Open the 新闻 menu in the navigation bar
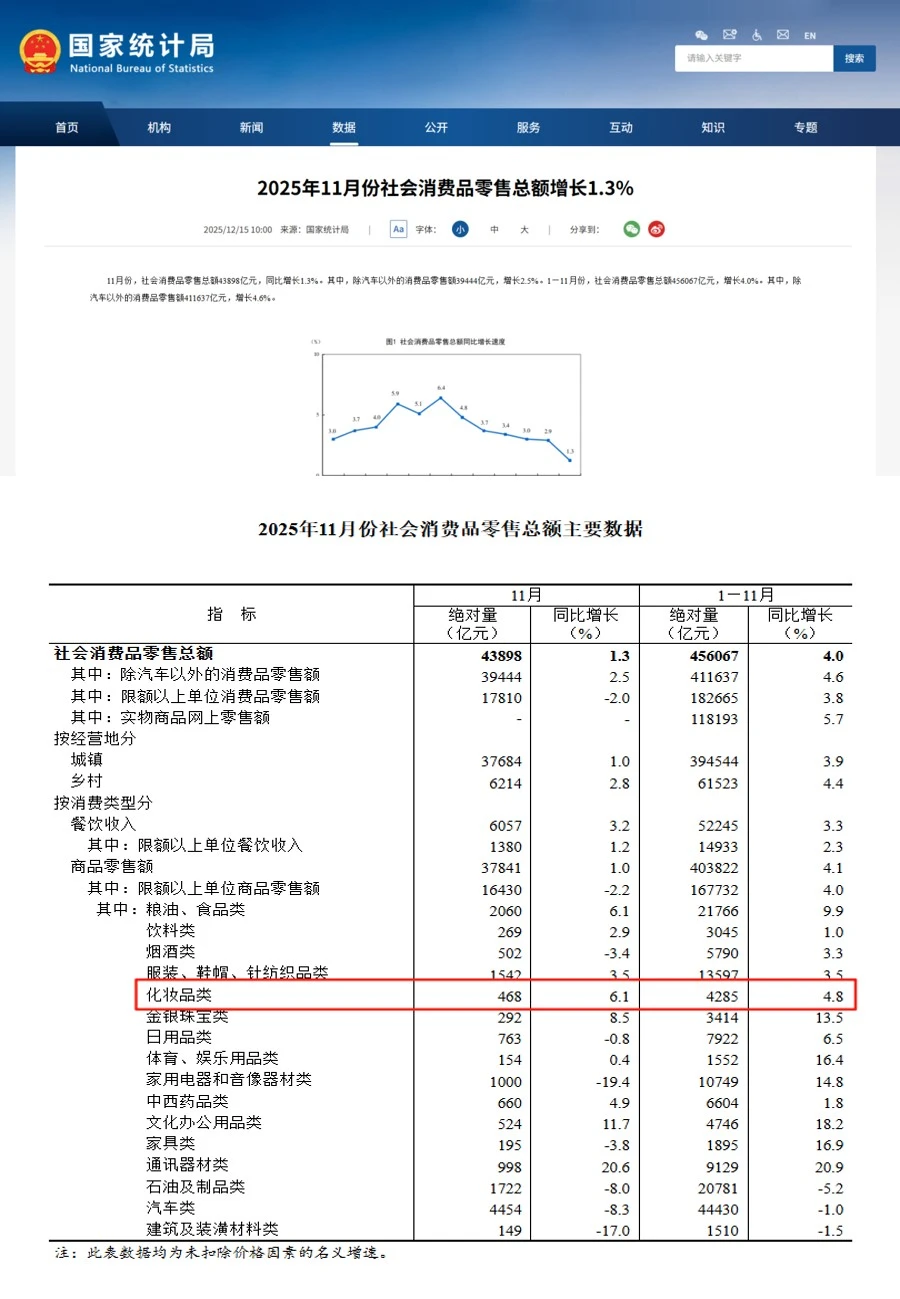Viewport: 900px width, 1299px height. pyautogui.click(x=250, y=127)
